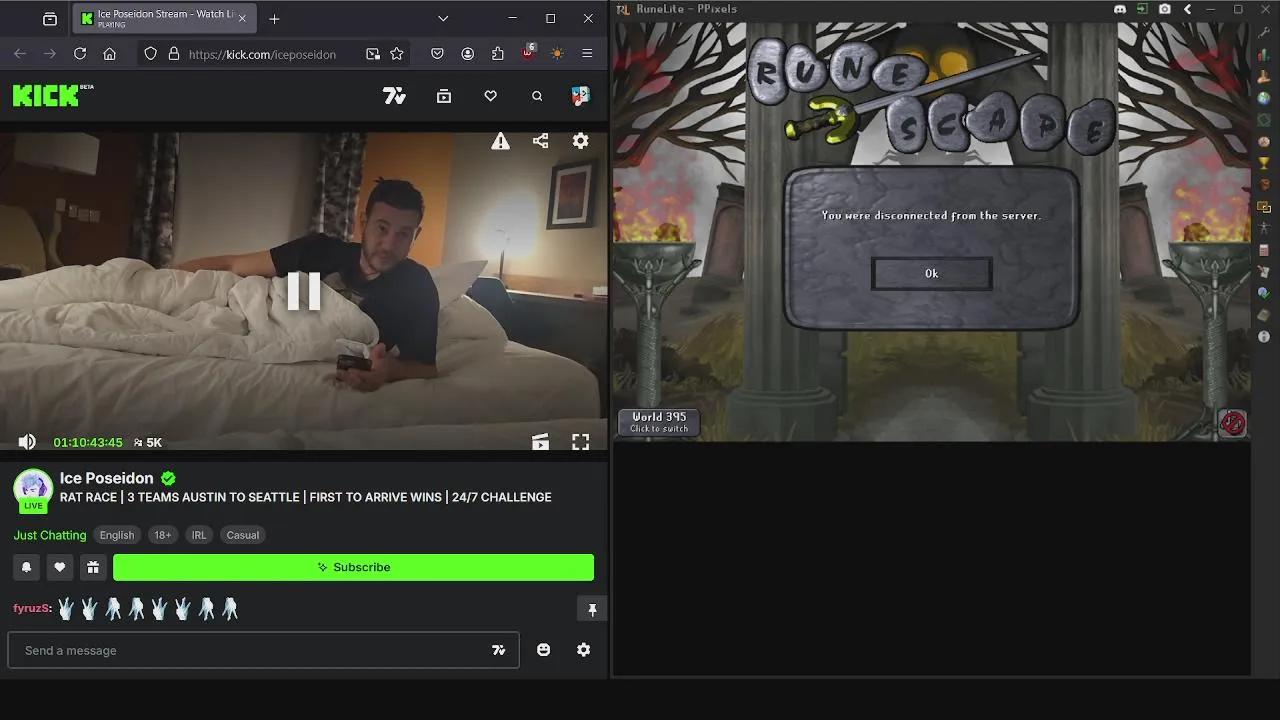Screen dimensions: 1280x720
Task: Click the Send a message field
Action: pyautogui.click(x=250, y=650)
